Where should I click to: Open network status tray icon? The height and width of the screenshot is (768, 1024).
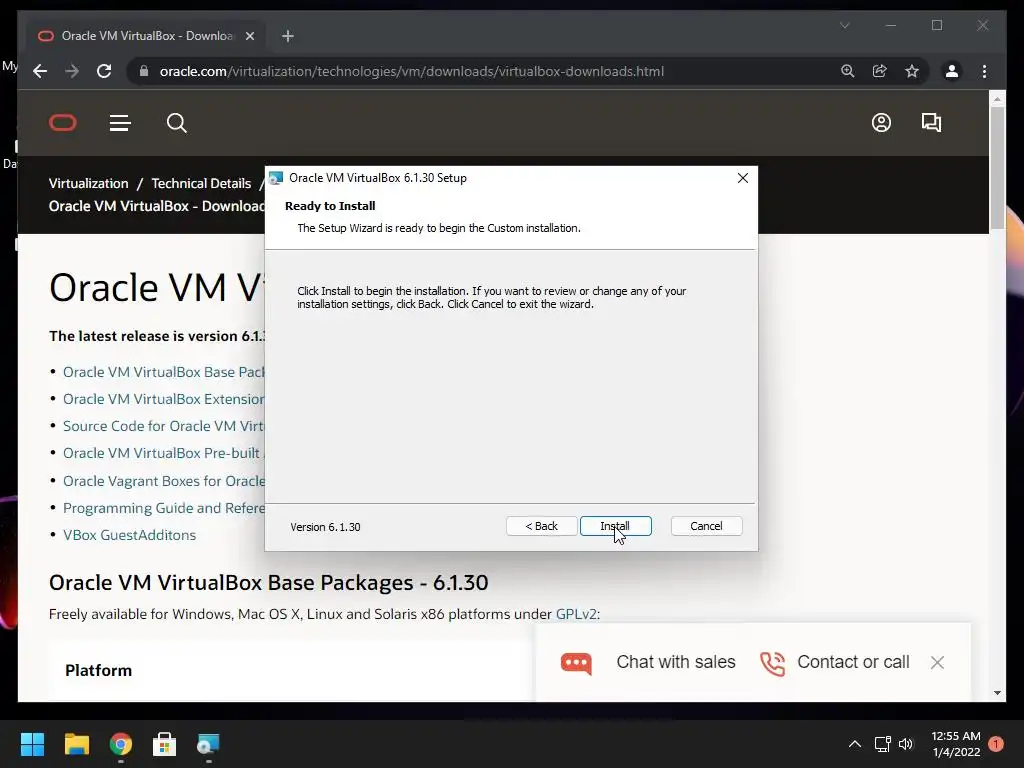pos(882,744)
